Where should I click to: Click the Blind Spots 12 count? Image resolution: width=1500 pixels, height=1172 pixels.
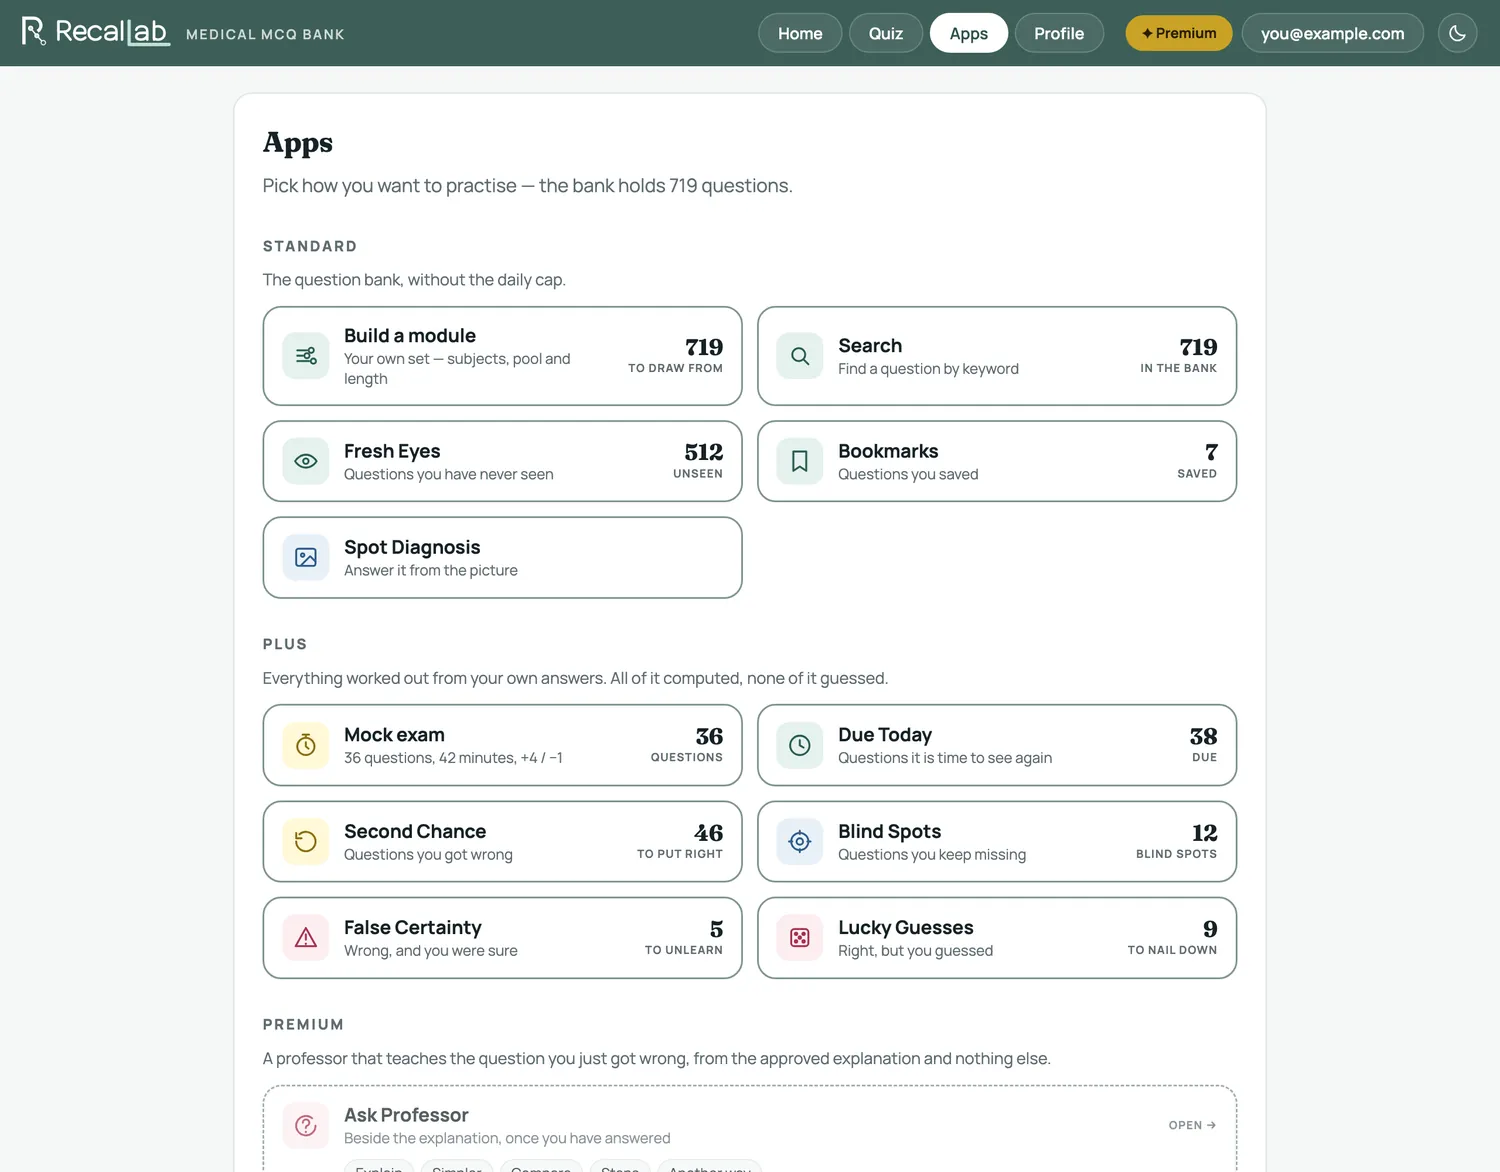tap(1177, 841)
